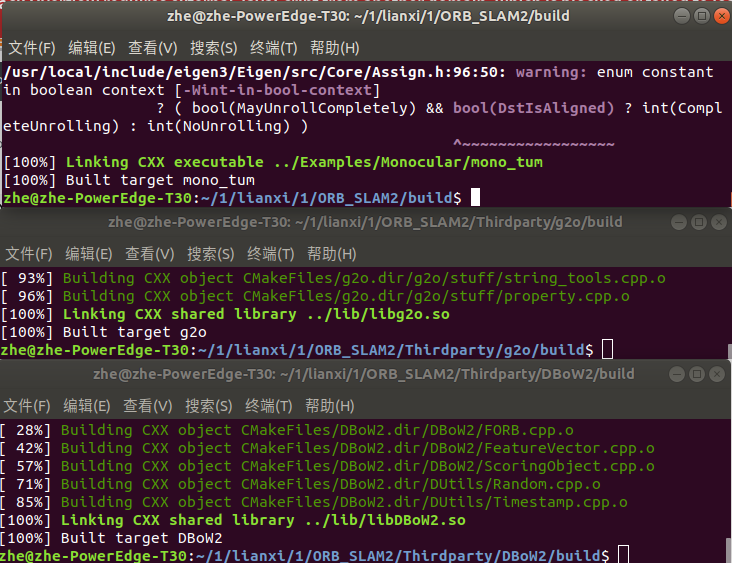This screenshot has height=563, width=732.
Task: Click the bool(DstIsAligned) highlighted text
Action: (x=534, y=108)
